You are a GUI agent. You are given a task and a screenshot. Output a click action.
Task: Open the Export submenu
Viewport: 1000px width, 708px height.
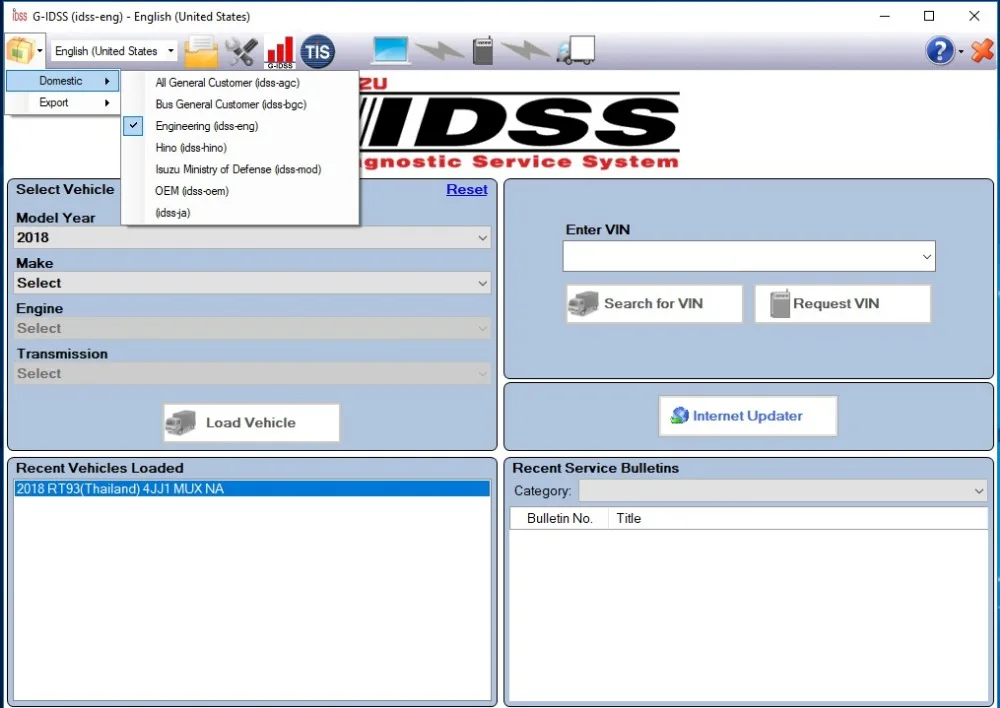(62, 103)
